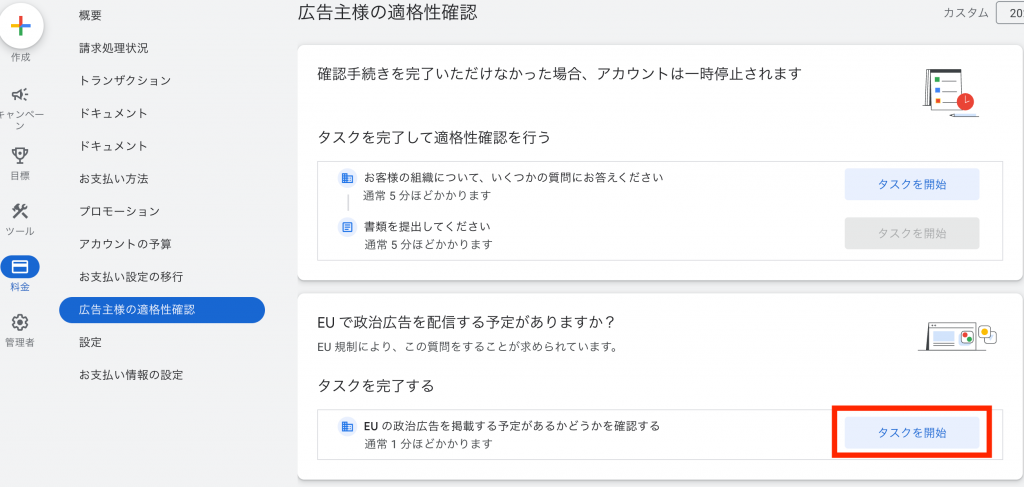Select トランザクション in the sidebar

[124, 80]
